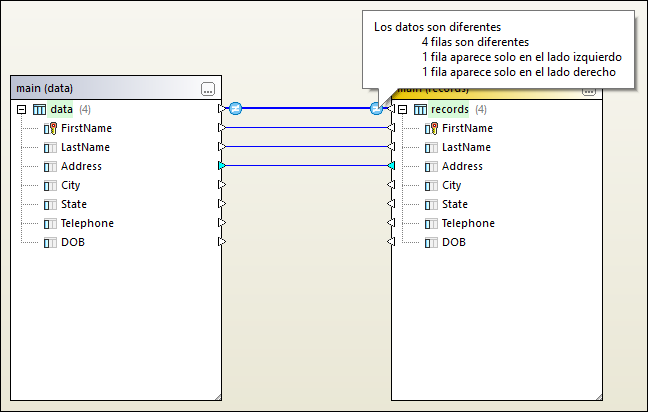Screen dimensions: 648x412
Task: Select the records table icon
Action: click(x=420, y=110)
